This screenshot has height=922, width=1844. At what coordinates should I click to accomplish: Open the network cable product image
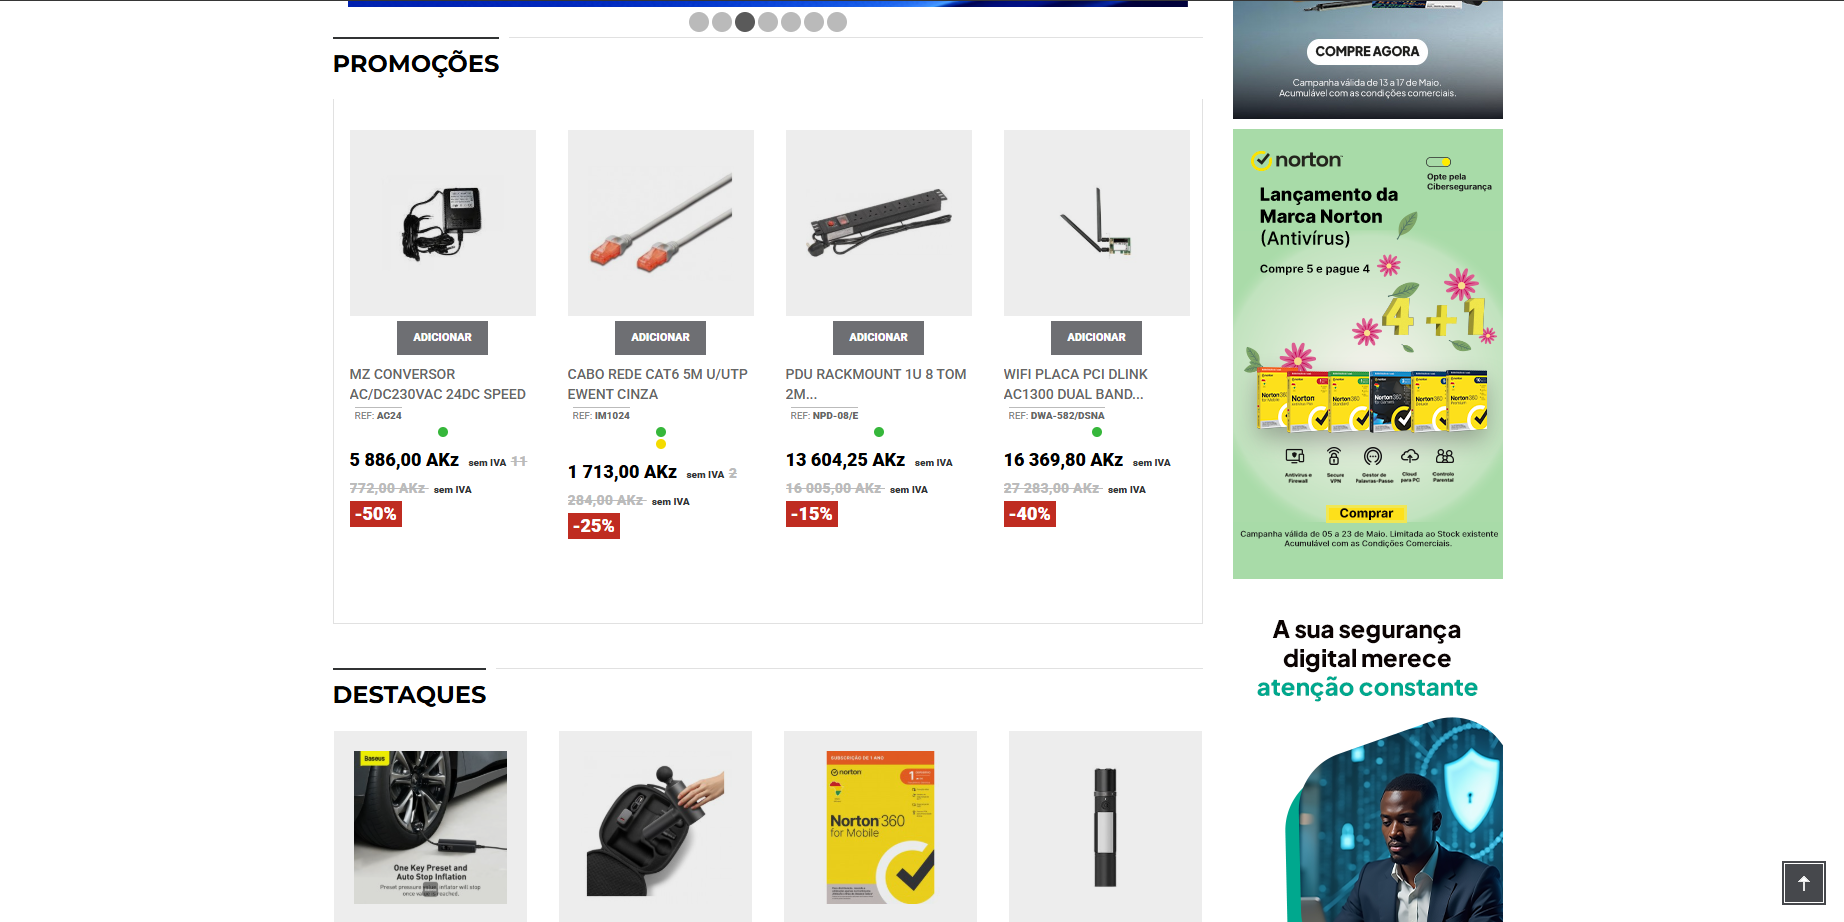click(x=661, y=223)
